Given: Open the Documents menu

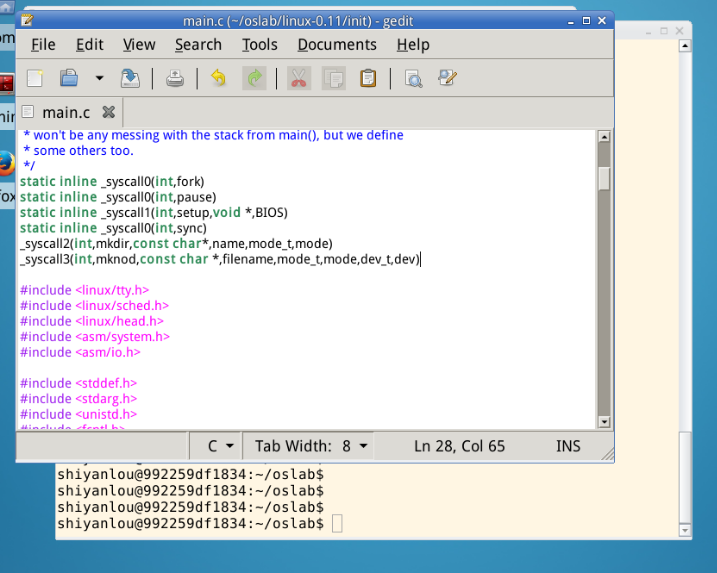Looking at the screenshot, I should [x=337, y=44].
